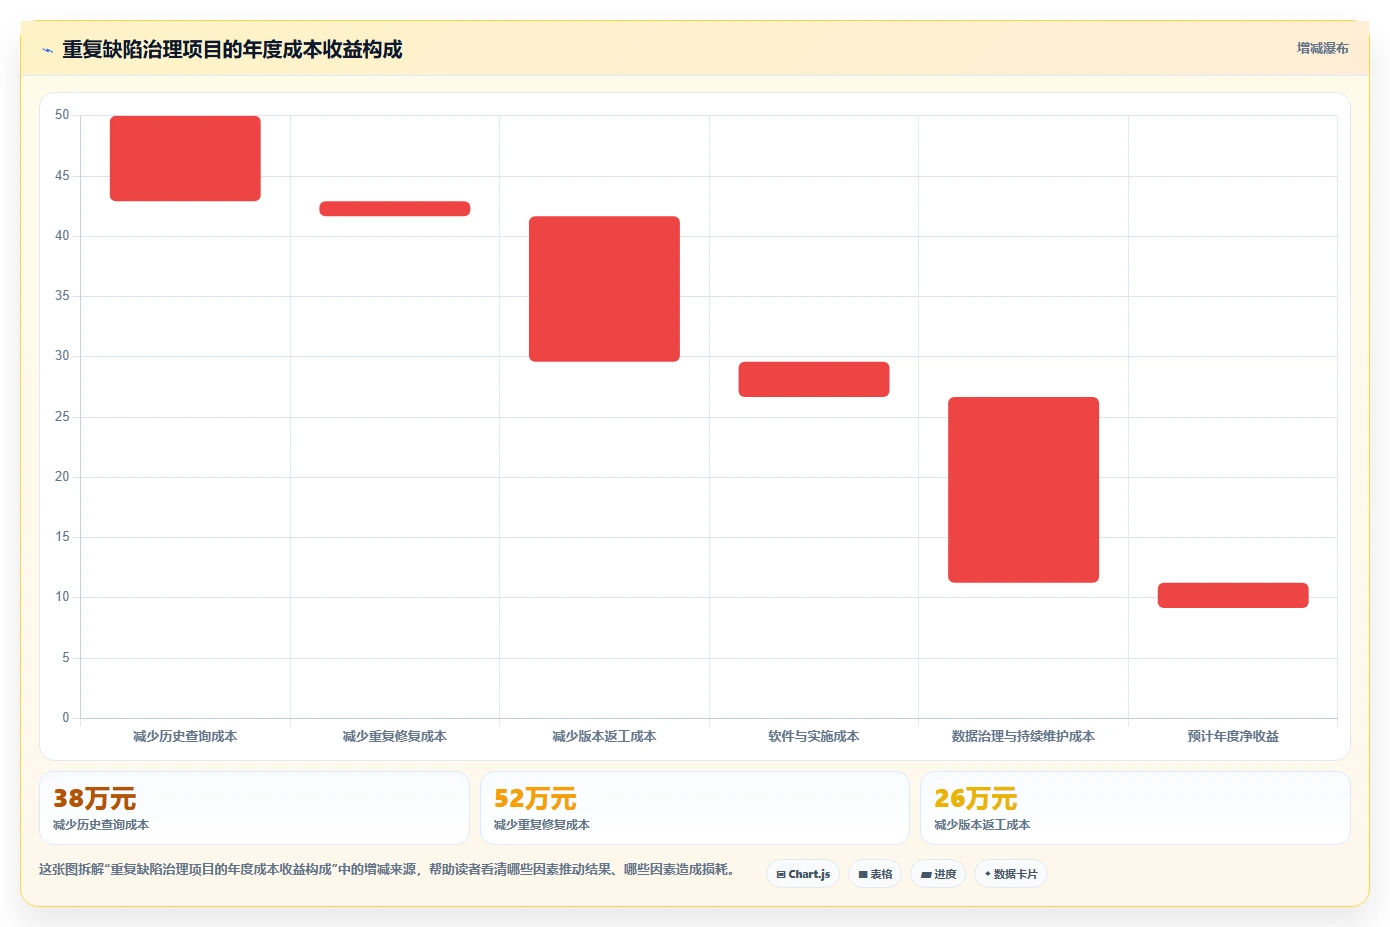Open the 52万元 data card

point(695,808)
